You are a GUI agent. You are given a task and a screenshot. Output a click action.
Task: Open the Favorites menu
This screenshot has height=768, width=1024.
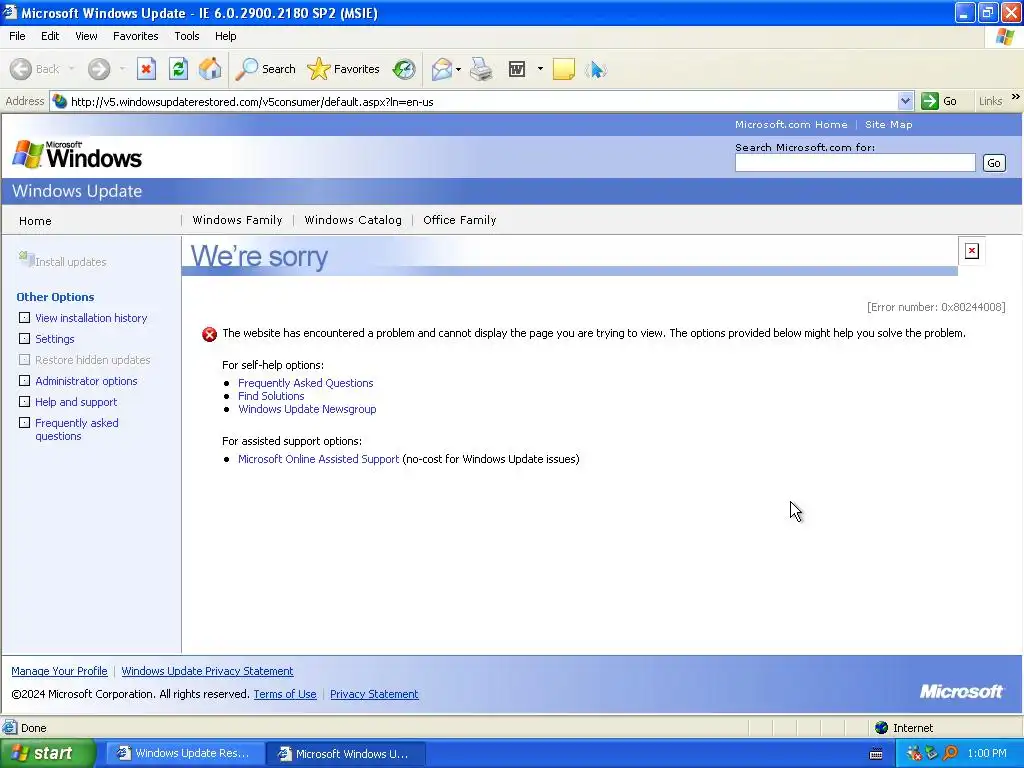pos(136,37)
